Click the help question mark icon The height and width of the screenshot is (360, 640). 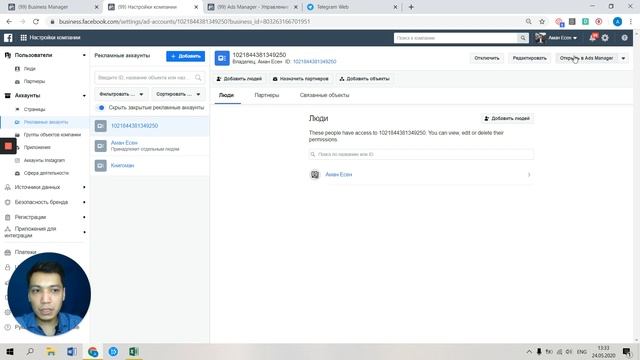624,38
